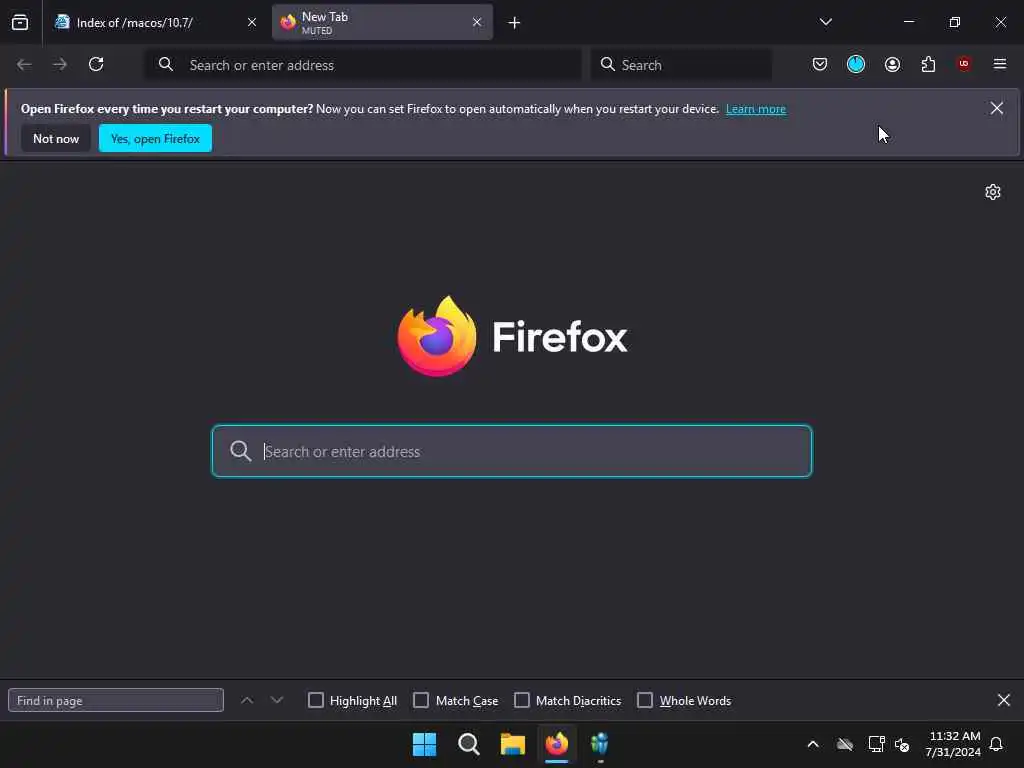Show hidden system tray icons

point(813,744)
